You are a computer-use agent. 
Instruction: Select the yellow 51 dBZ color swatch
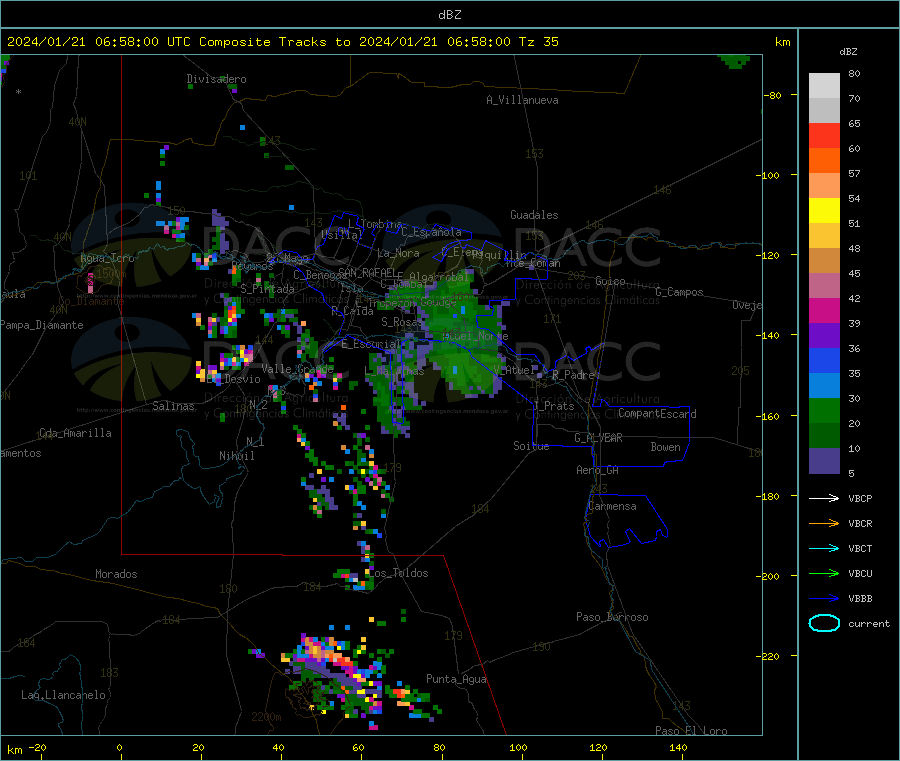[824, 211]
